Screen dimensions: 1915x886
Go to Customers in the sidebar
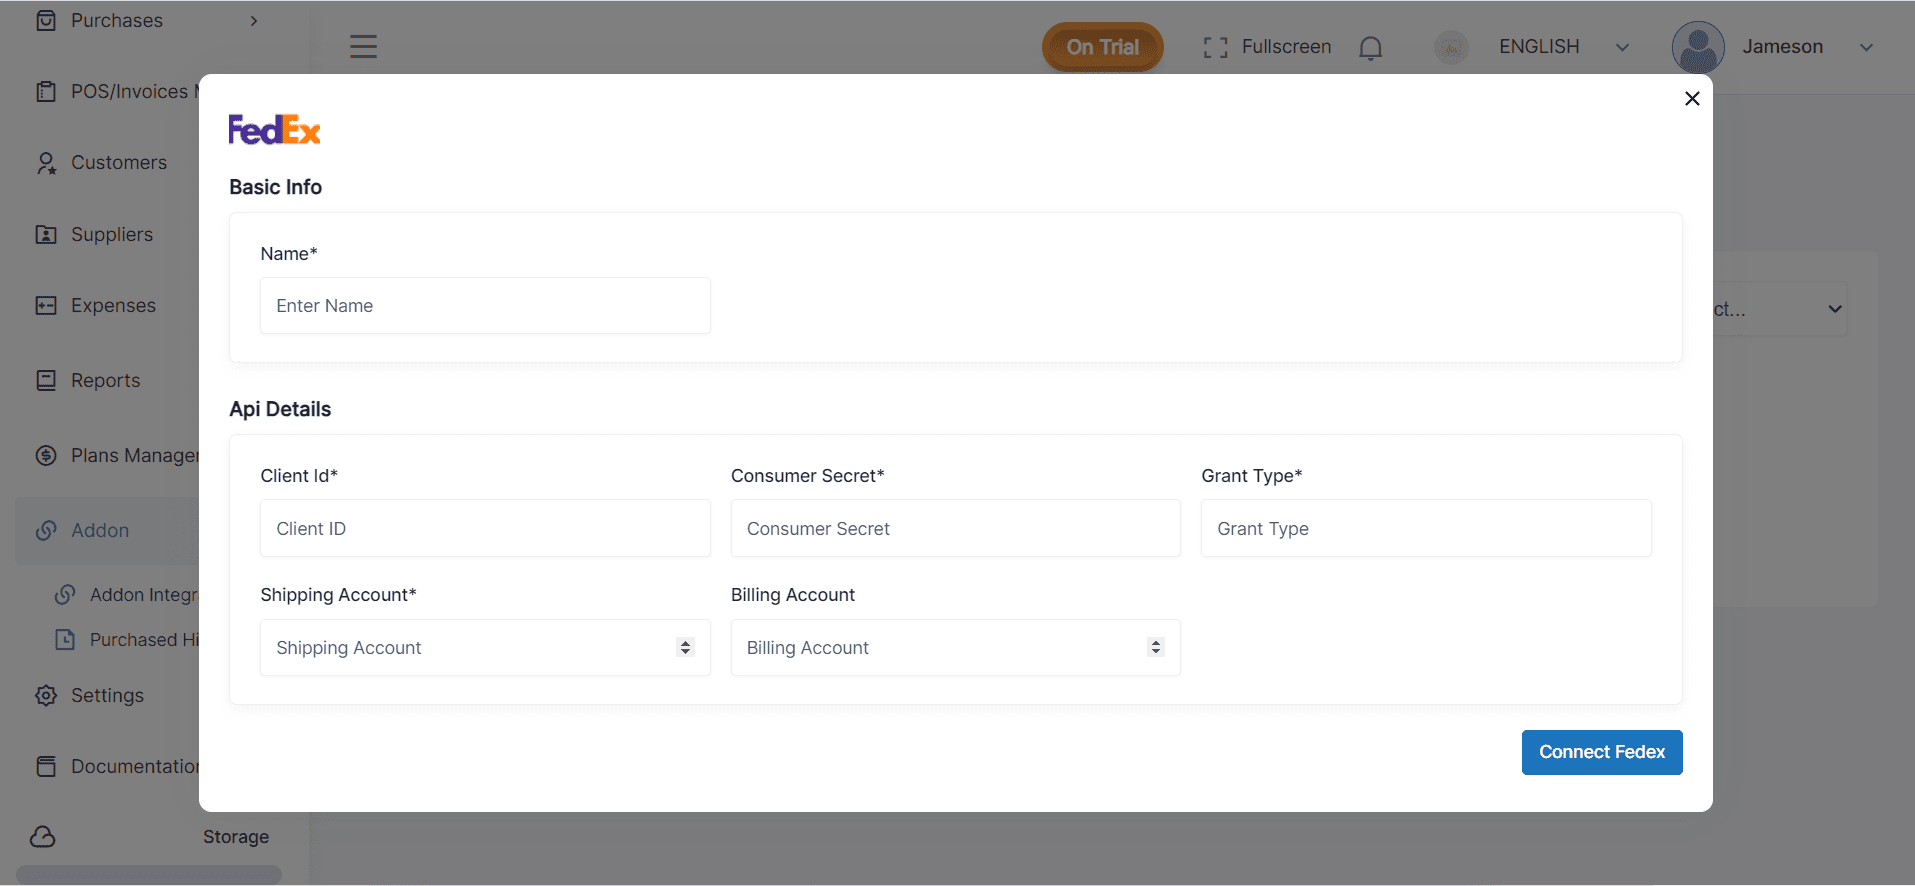(119, 163)
